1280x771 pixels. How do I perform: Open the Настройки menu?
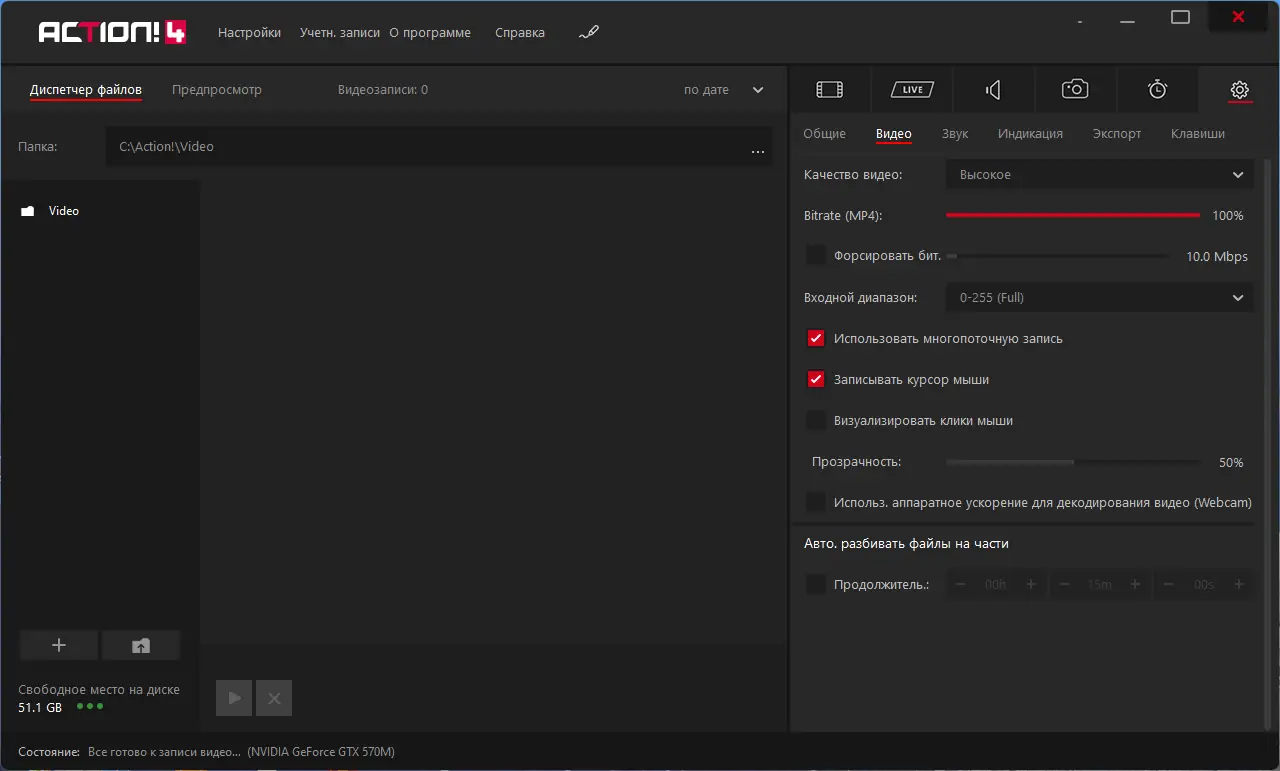pyautogui.click(x=249, y=32)
